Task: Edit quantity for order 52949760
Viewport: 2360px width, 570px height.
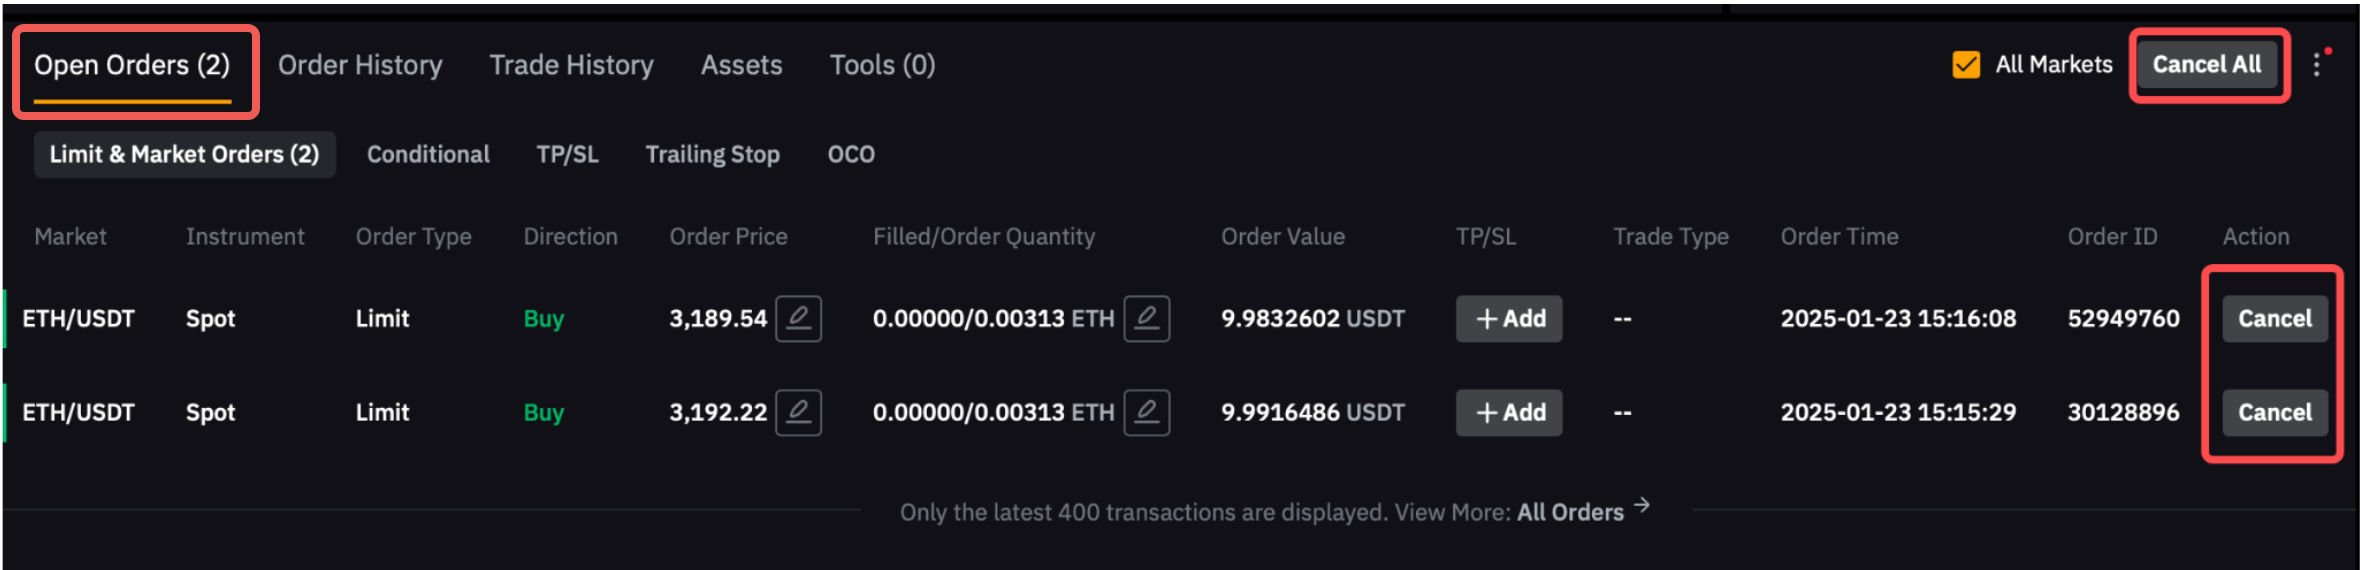Action: 1146,319
